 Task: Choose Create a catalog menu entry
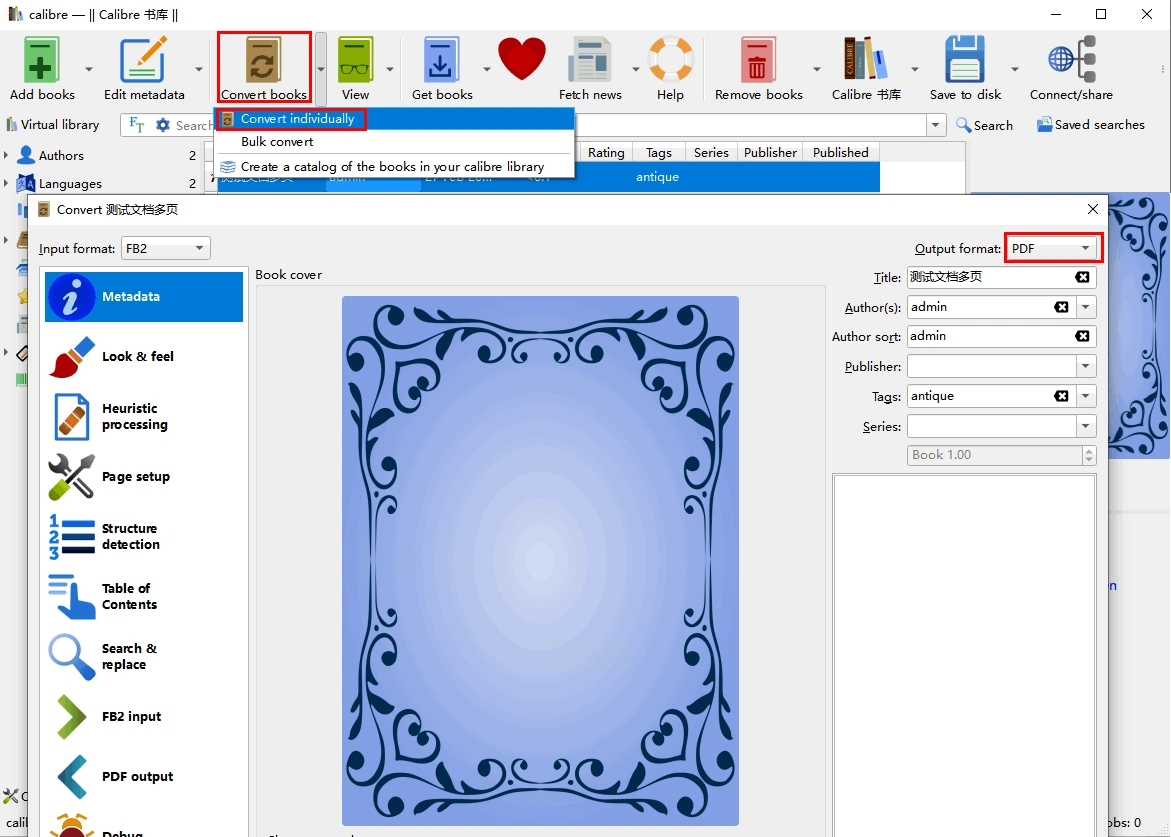coord(392,167)
